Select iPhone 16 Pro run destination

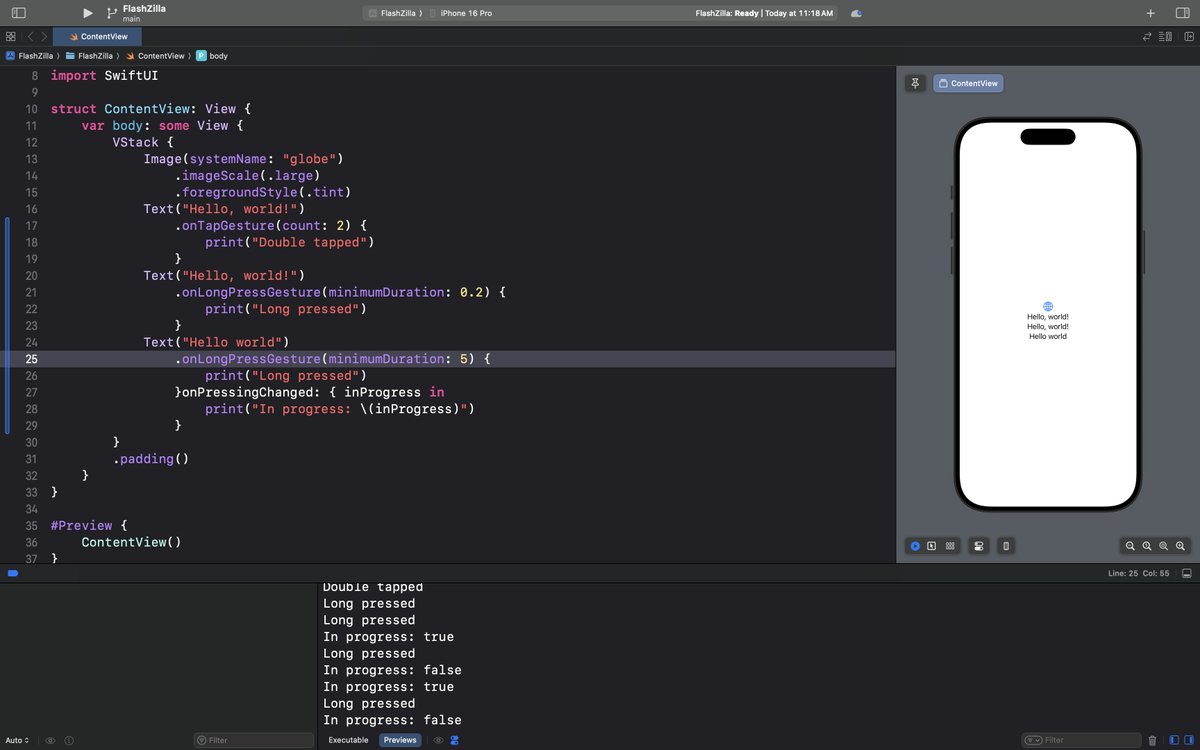[460, 13]
